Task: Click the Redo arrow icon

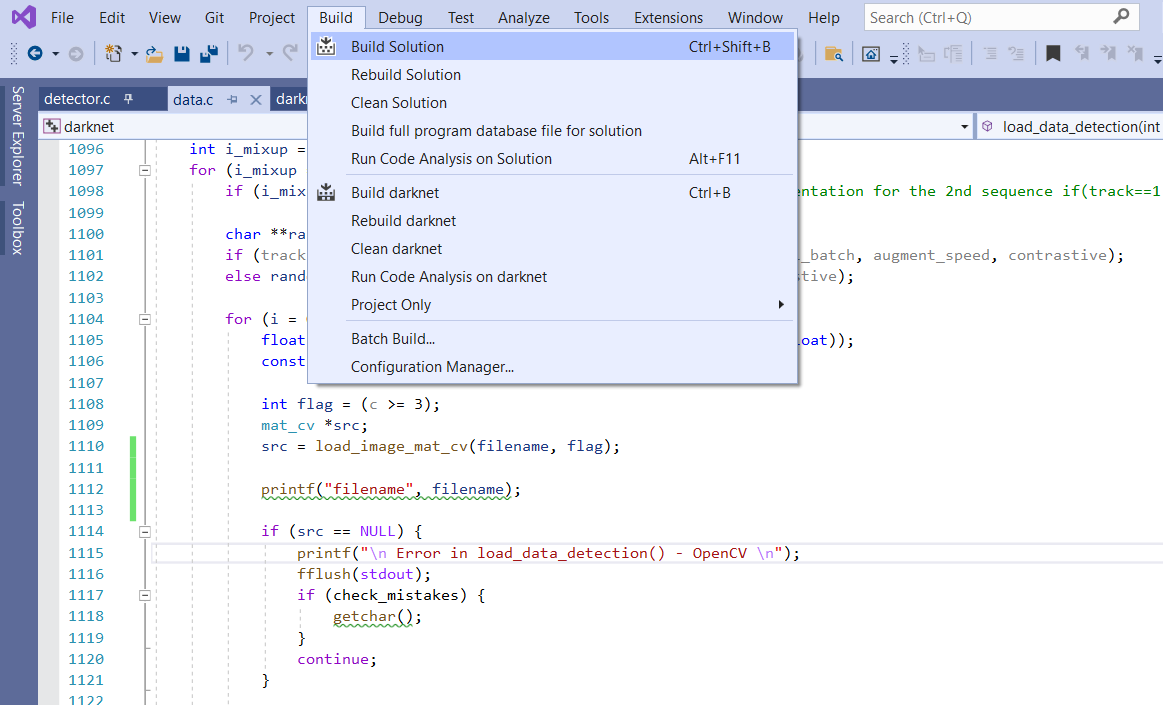Action: click(291, 53)
